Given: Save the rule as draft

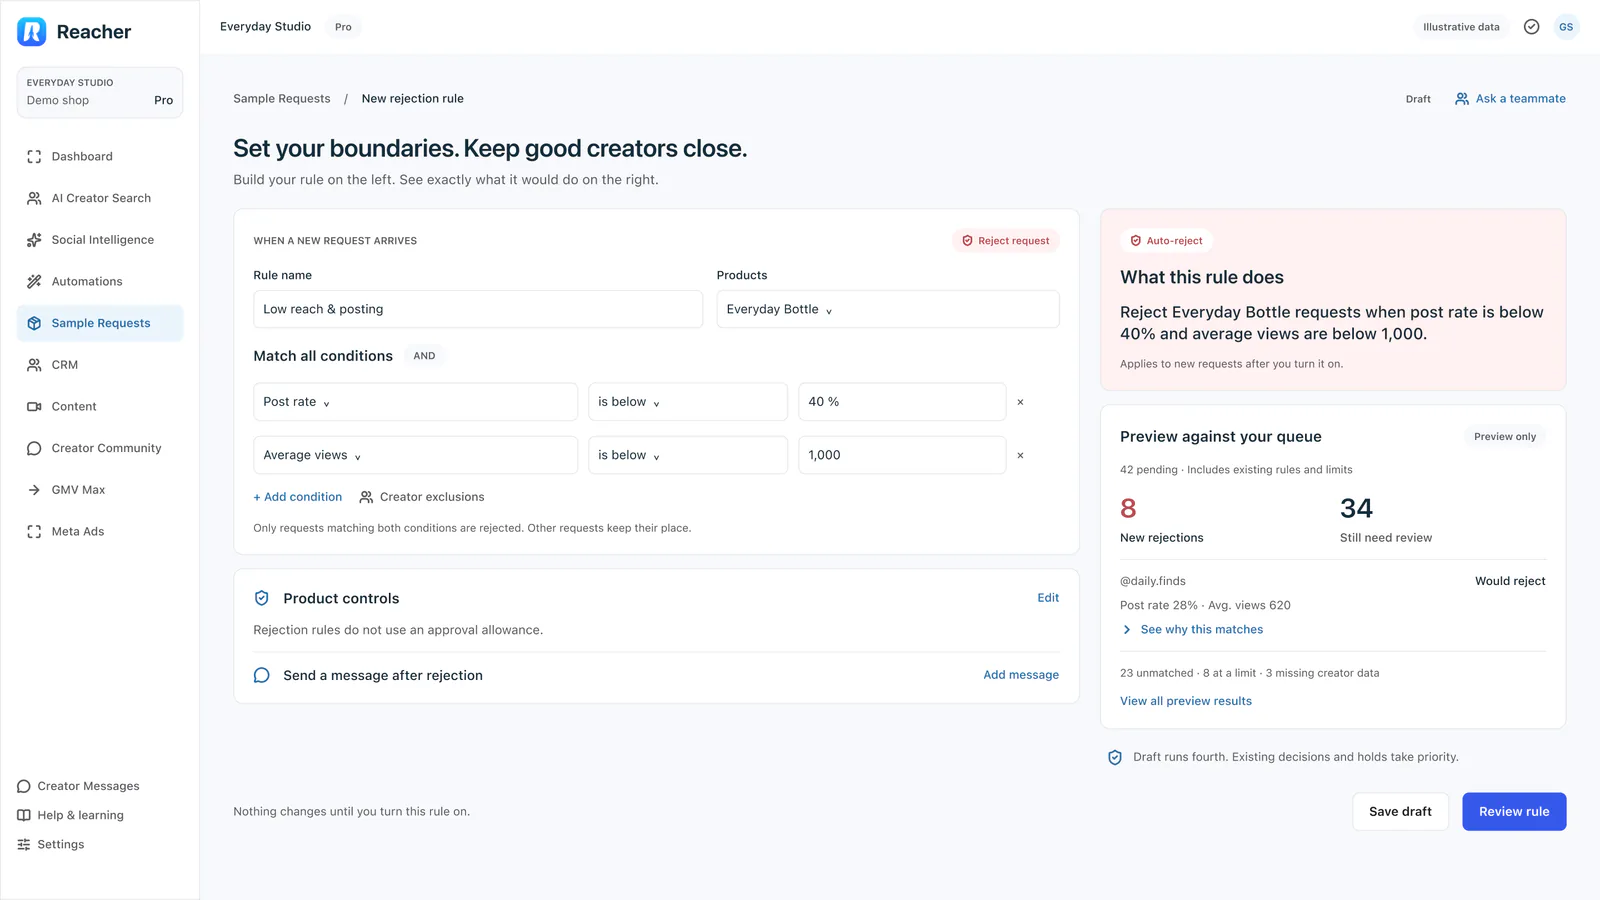Looking at the screenshot, I should click(1400, 812).
